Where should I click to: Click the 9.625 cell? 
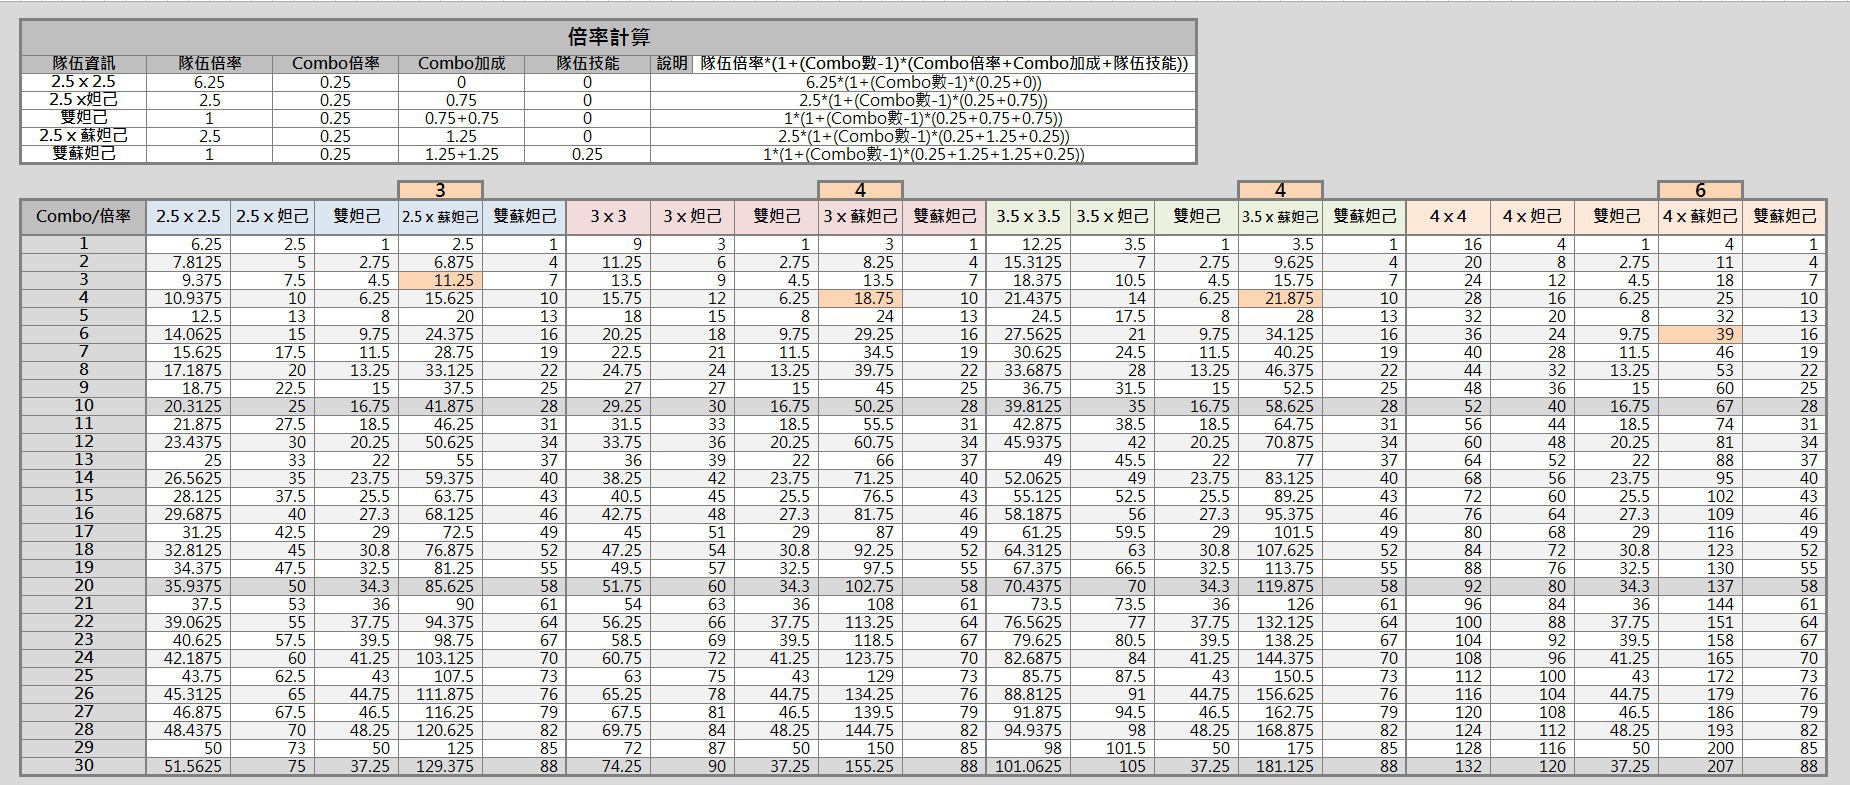tap(1280, 262)
